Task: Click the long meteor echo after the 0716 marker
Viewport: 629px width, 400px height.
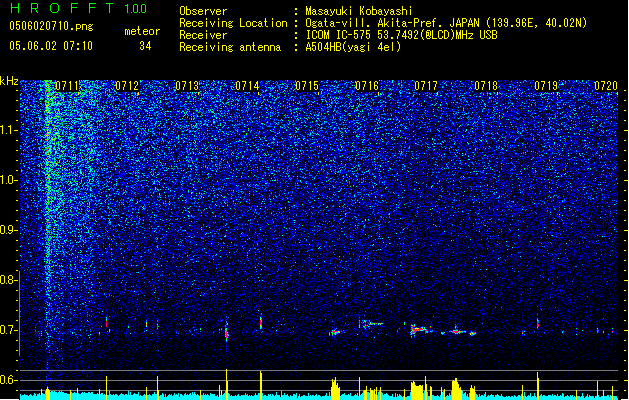Action: pyautogui.click(x=371, y=323)
